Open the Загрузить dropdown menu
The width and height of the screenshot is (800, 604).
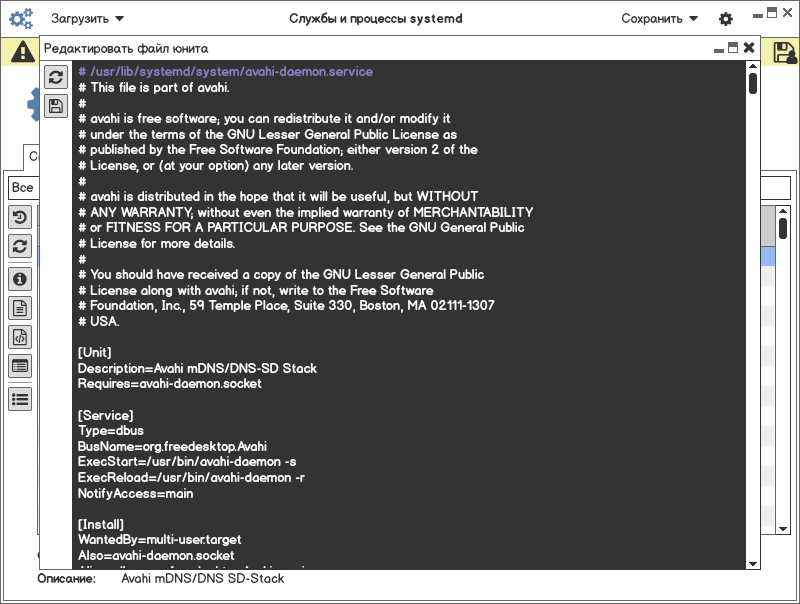pos(87,18)
